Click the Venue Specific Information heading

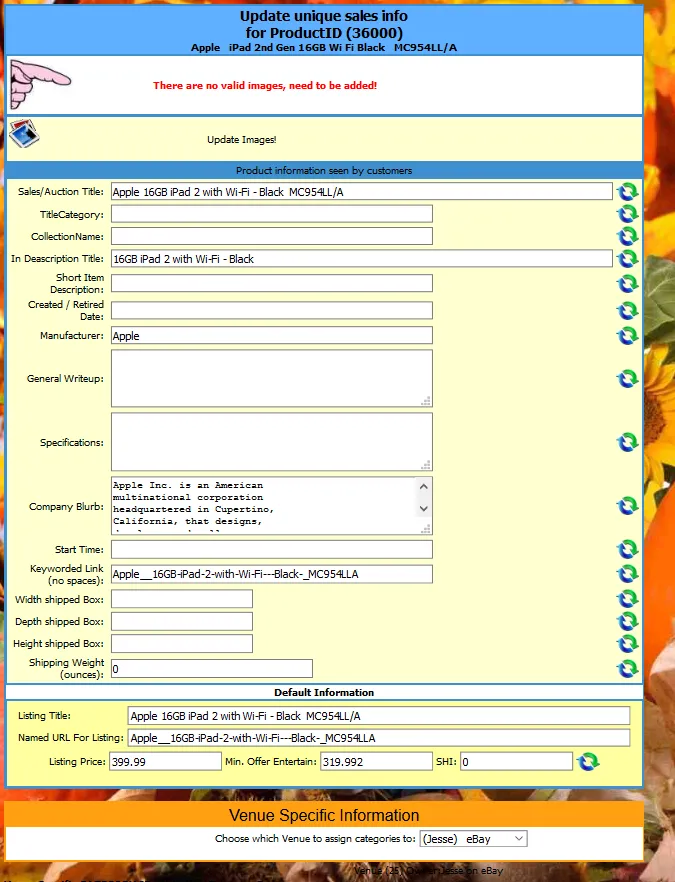coord(324,815)
